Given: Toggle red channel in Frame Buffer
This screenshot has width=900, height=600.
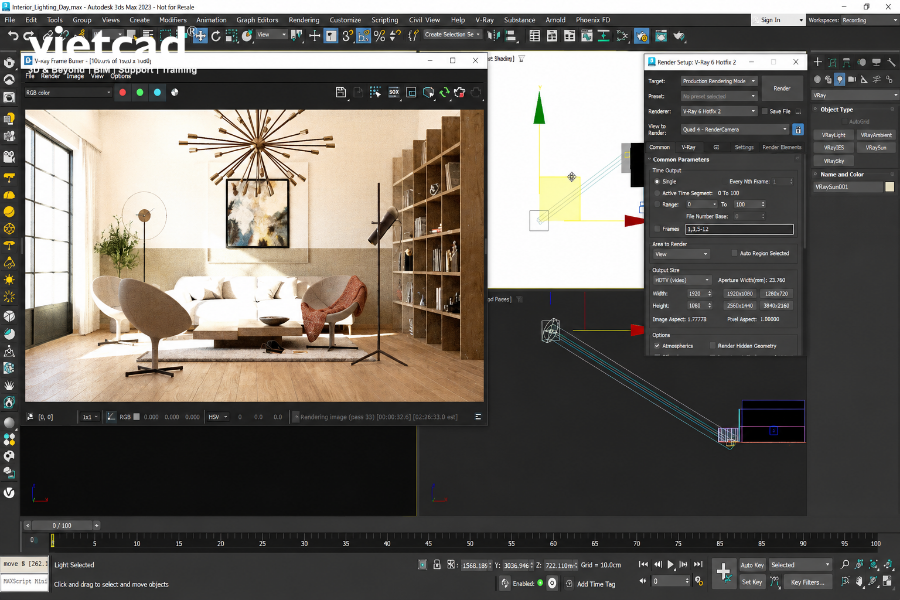Looking at the screenshot, I should click(x=122, y=92).
